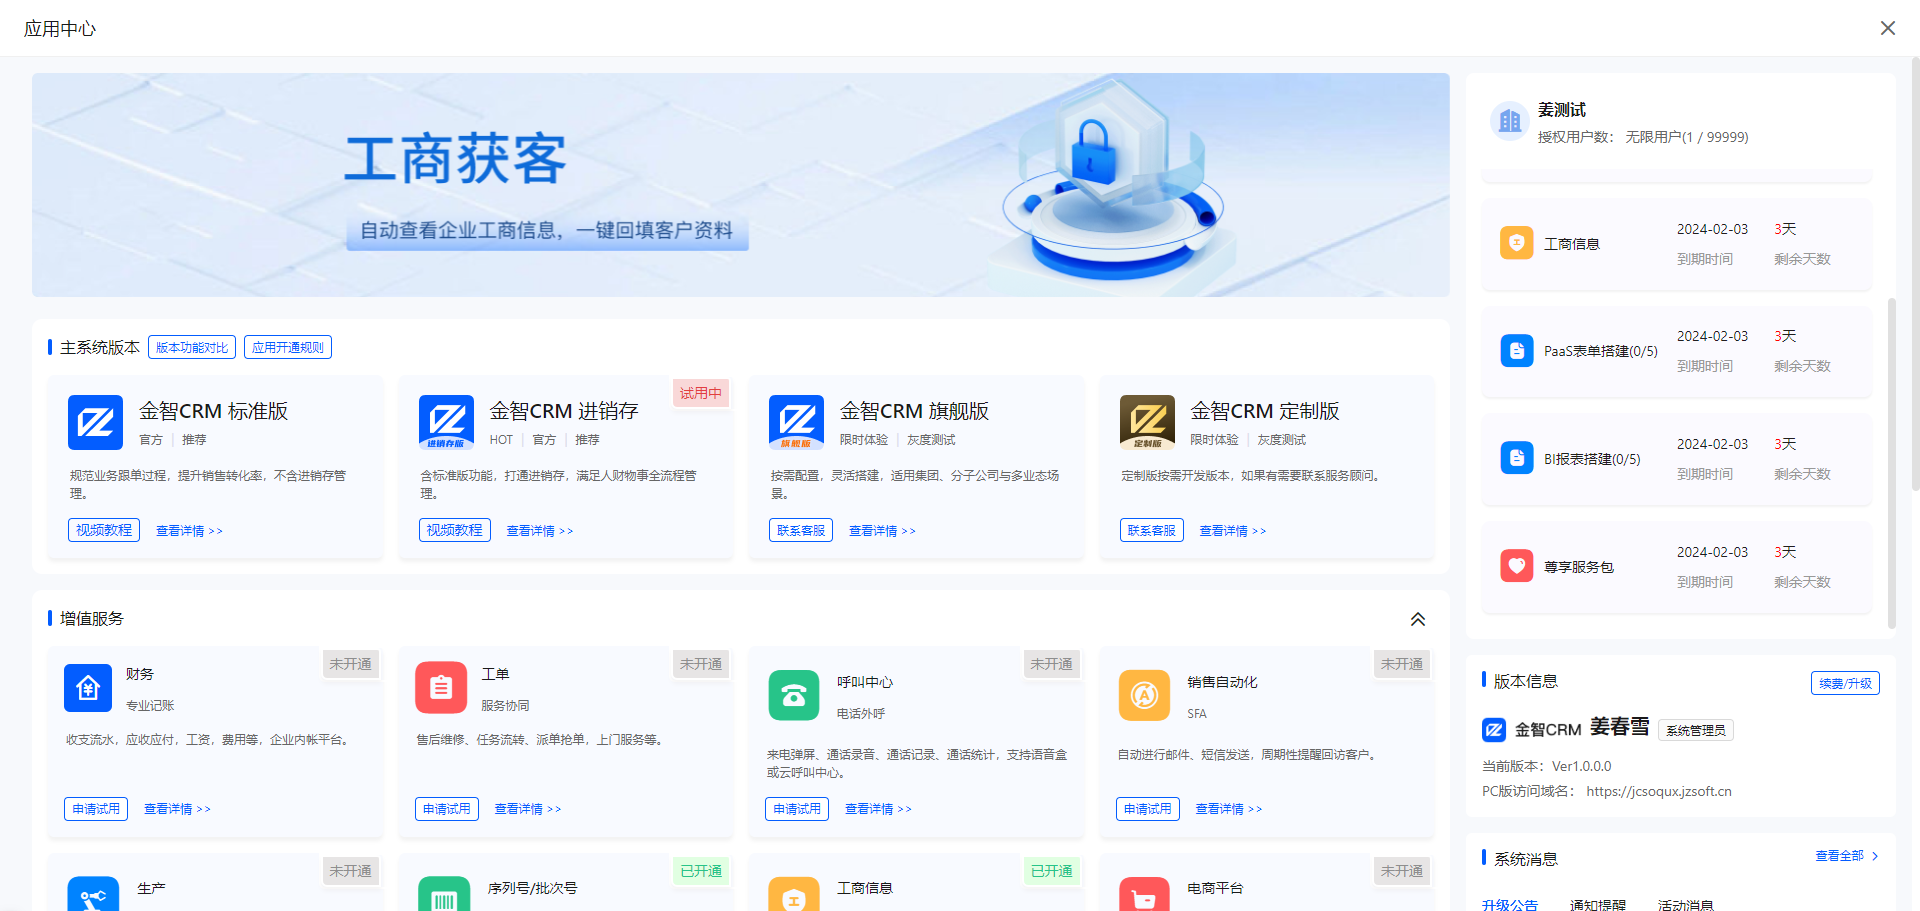Click the 尊享服务包 heart icon
The width and height of the screenshot is (1920, 911).
(1516, 566)
